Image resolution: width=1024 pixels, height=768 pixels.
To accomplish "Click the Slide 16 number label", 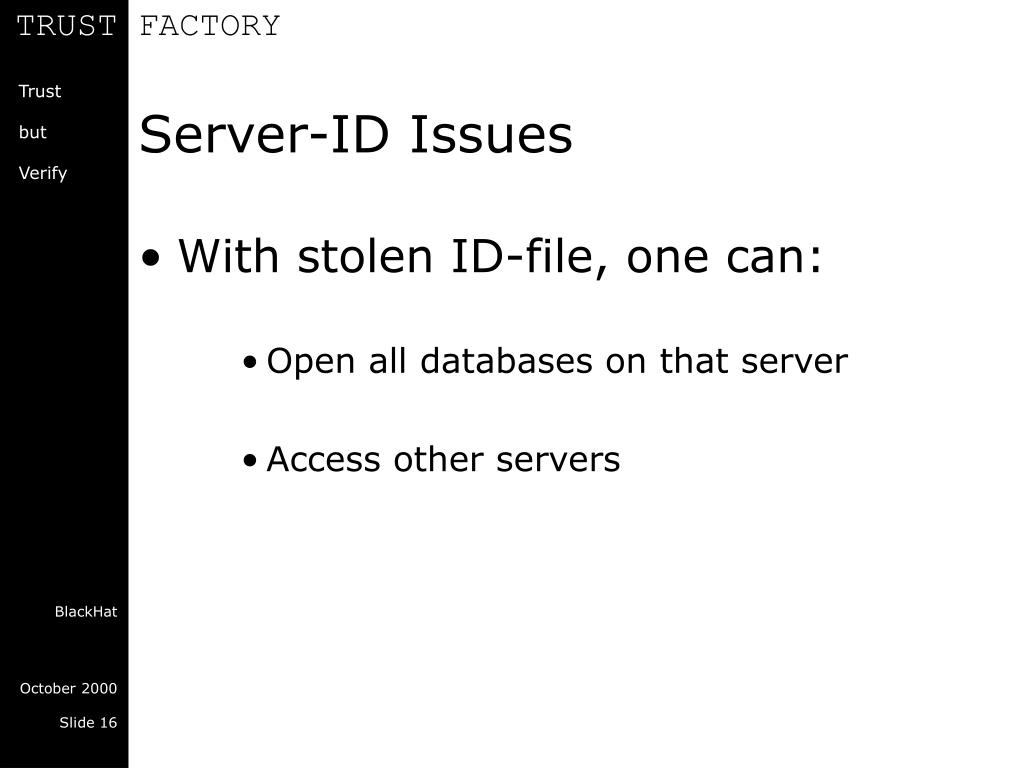I will click(88, 722).
